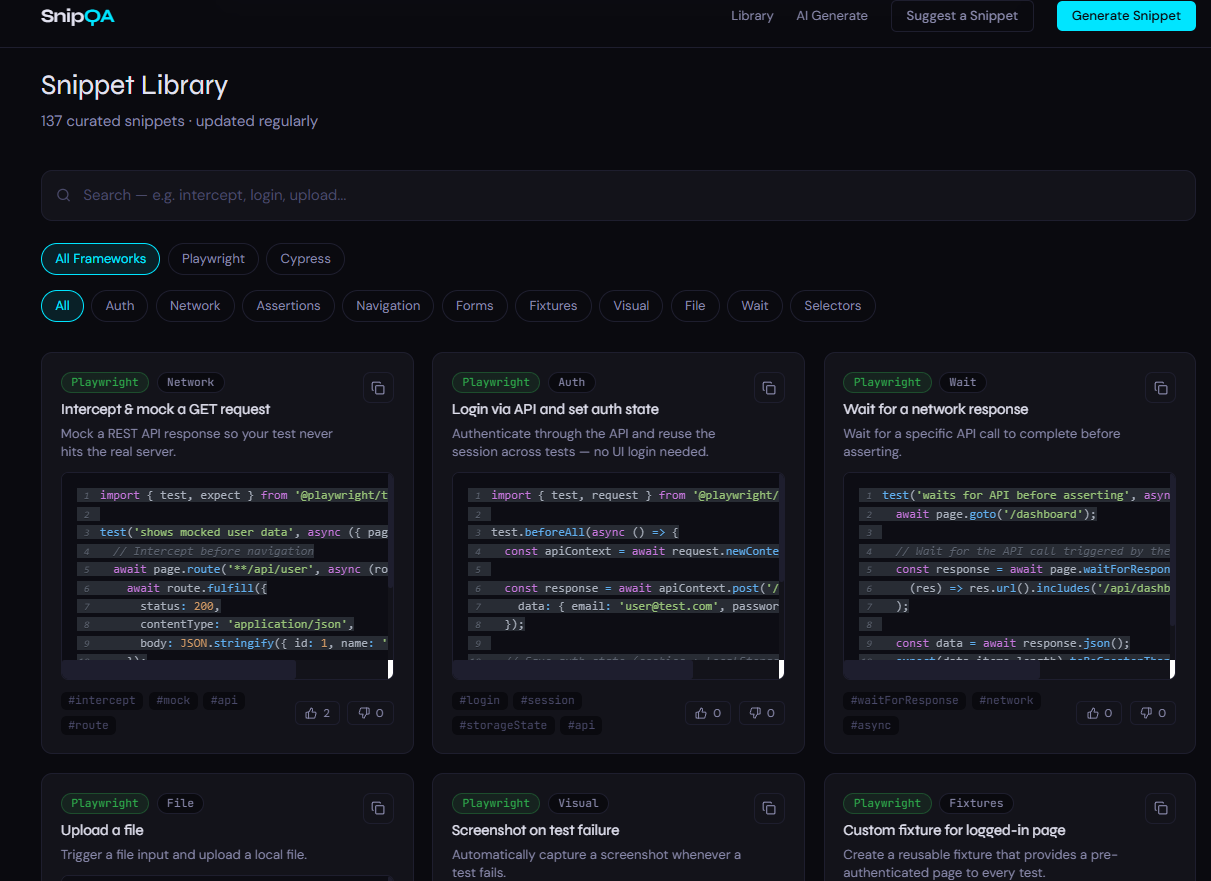Copy the "Intercept & mock a GET request" snippet
Image resolution: width=1211 pixels, height=881 pixels.
[x=378, y=388]
